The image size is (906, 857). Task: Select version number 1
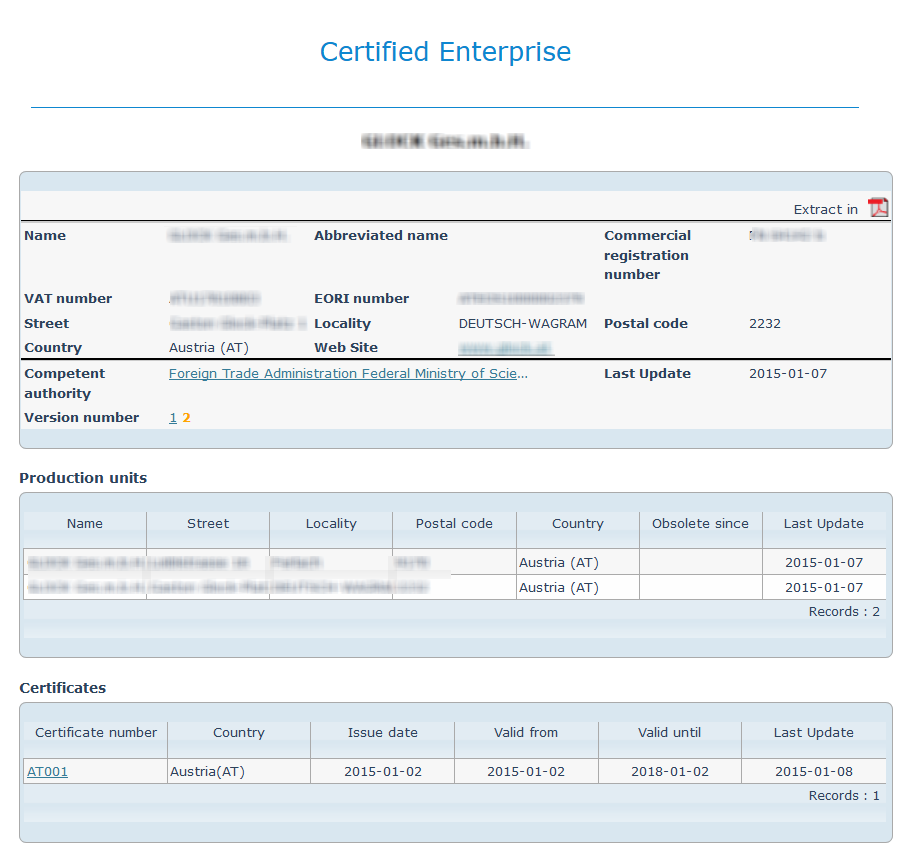point(172,417)
